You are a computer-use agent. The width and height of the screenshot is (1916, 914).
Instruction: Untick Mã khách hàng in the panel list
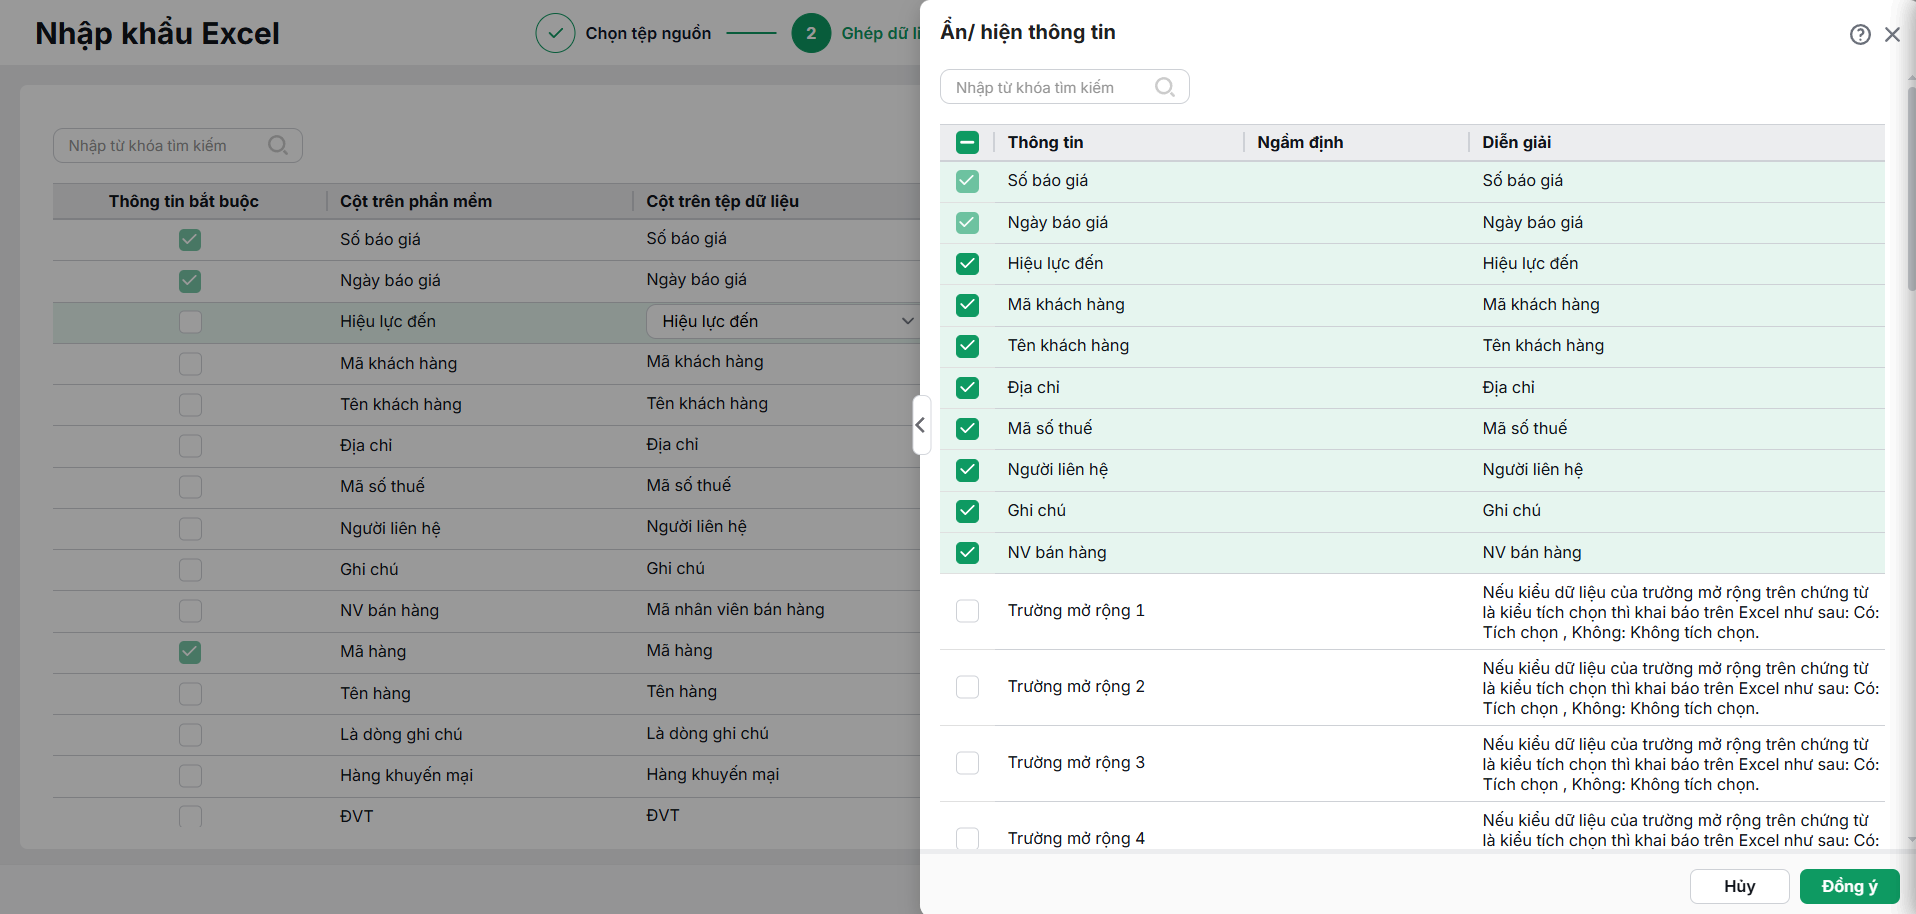point(967,305)
